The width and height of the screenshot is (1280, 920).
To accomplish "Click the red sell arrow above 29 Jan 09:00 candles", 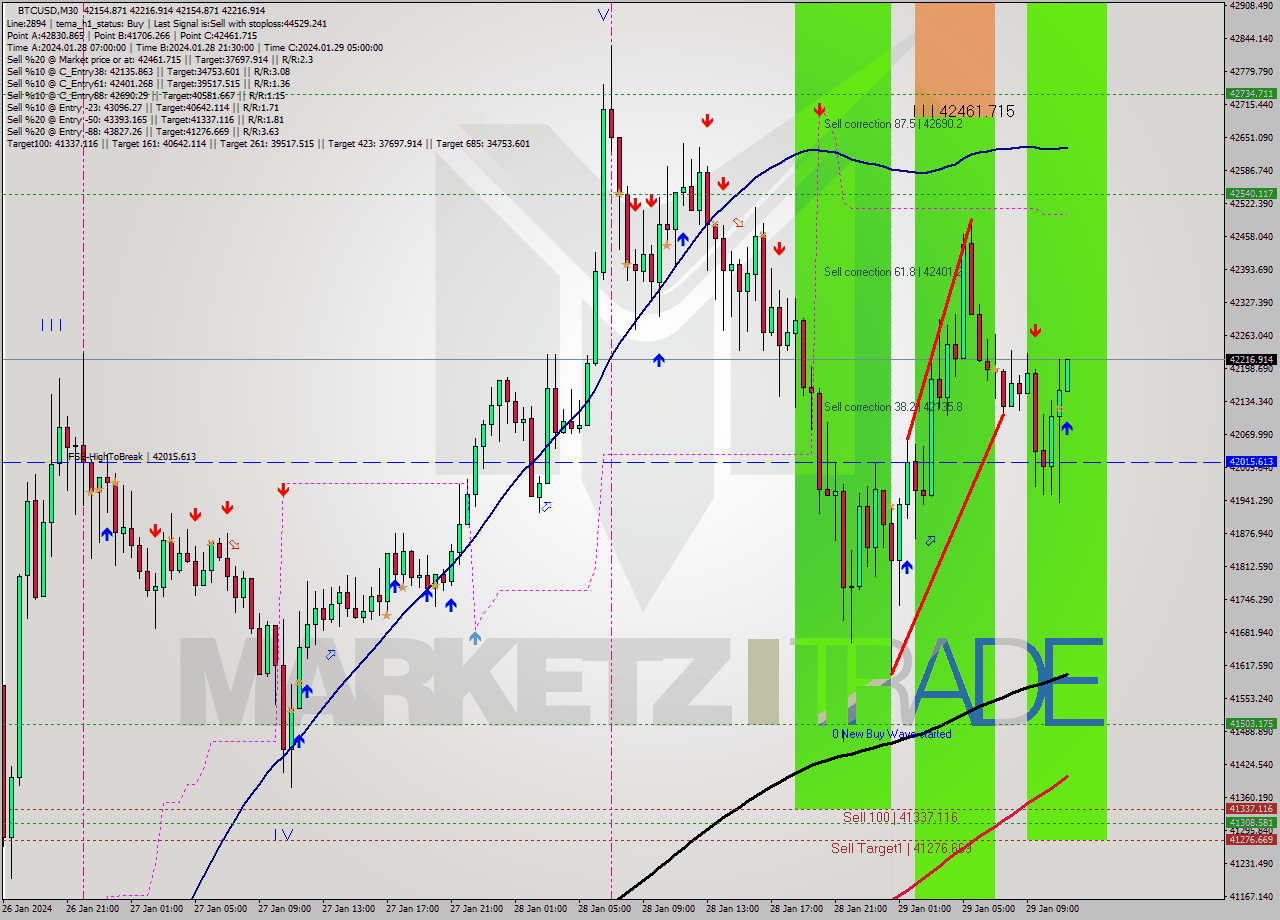I will (1035, 330).
